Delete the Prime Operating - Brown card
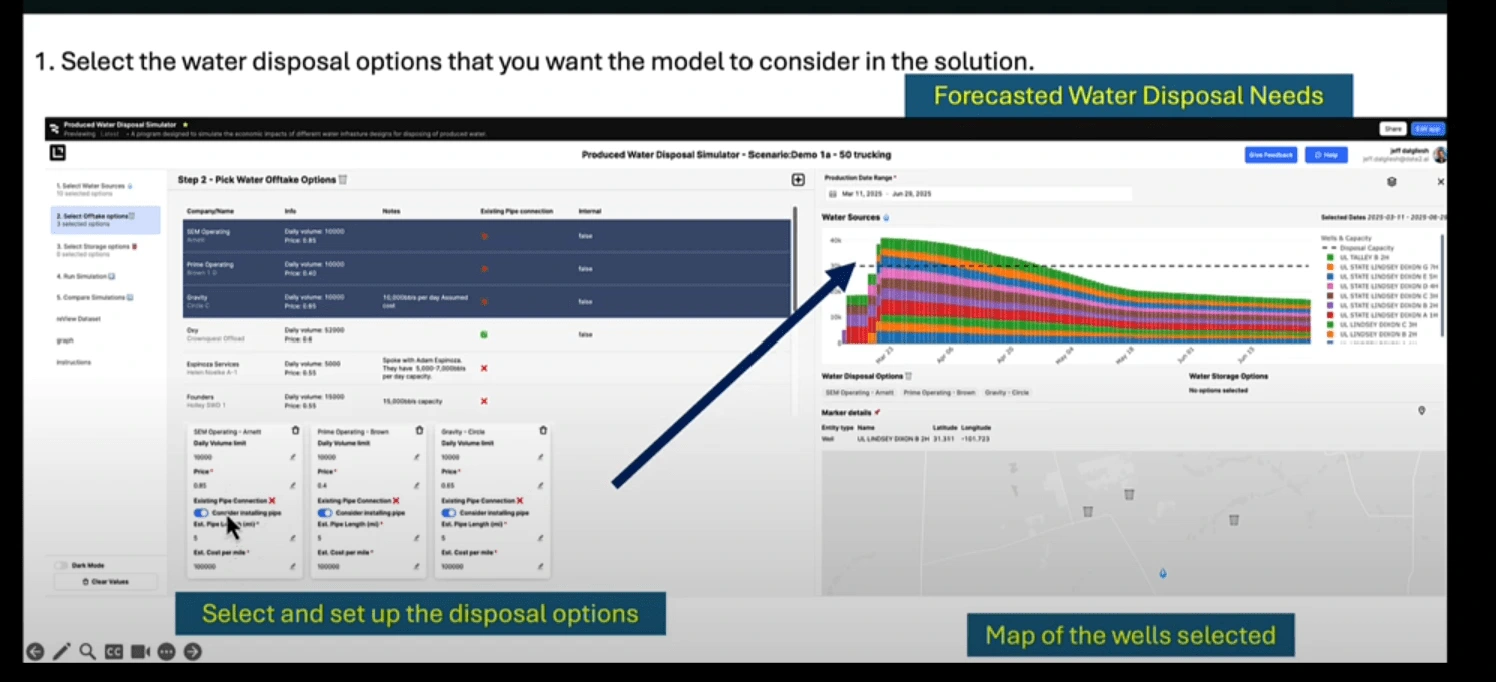Image resolution: width=1496 pixels, height=682 pixels. click(419, 431)
